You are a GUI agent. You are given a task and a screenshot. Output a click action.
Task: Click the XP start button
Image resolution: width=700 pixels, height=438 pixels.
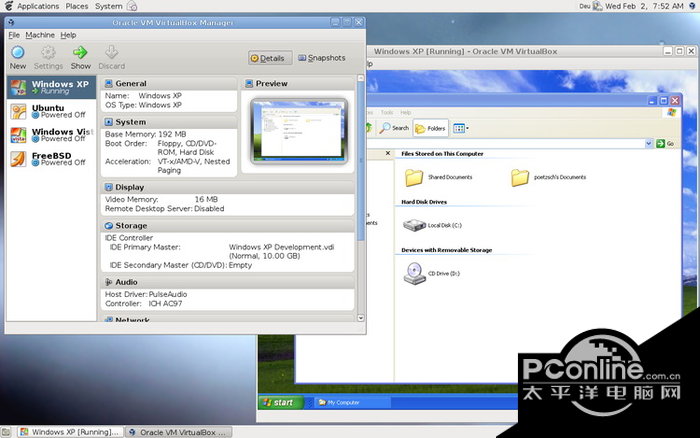click(x=282, y=402)
